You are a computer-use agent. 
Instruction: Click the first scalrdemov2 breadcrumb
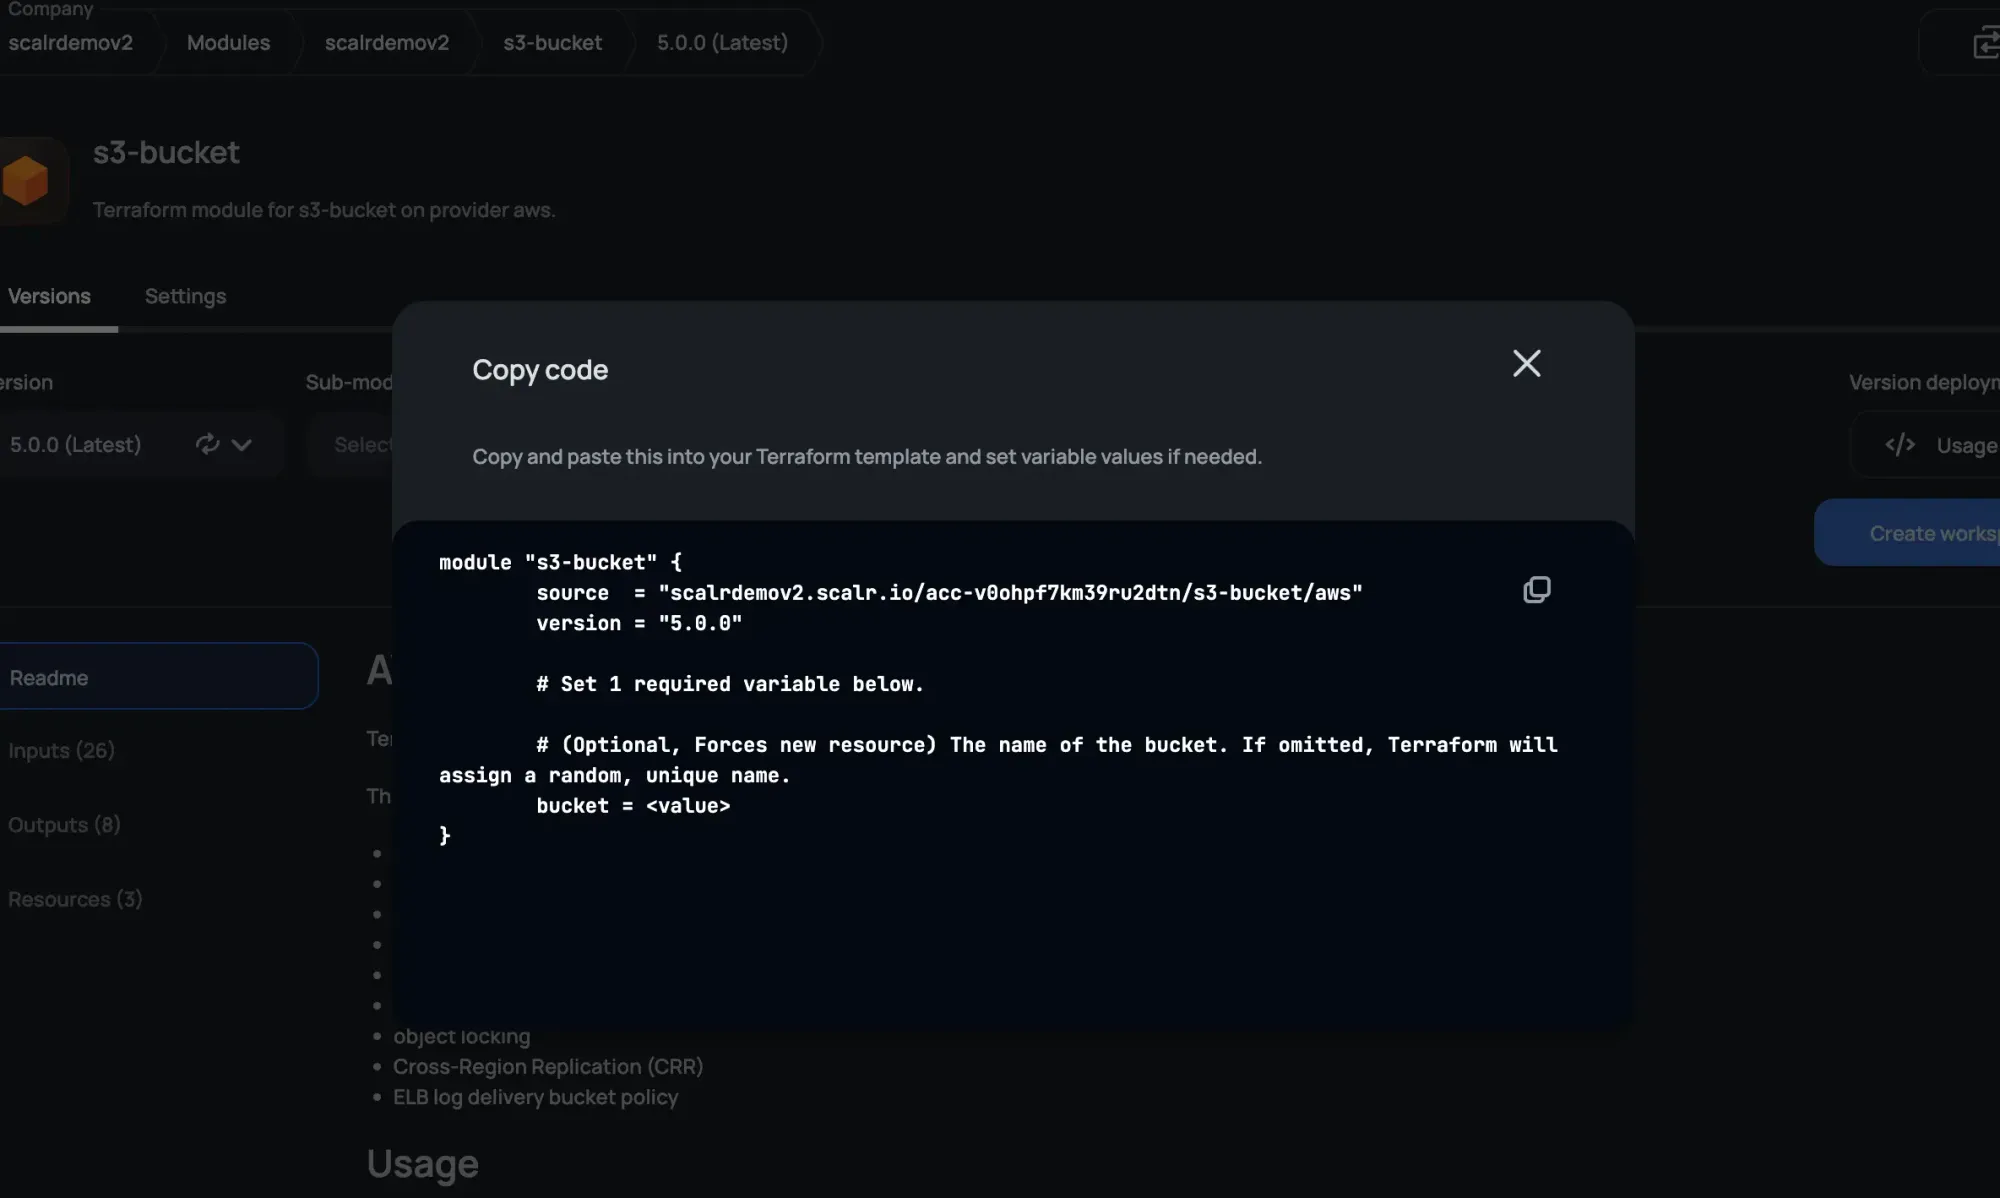(x=70, y=43)
